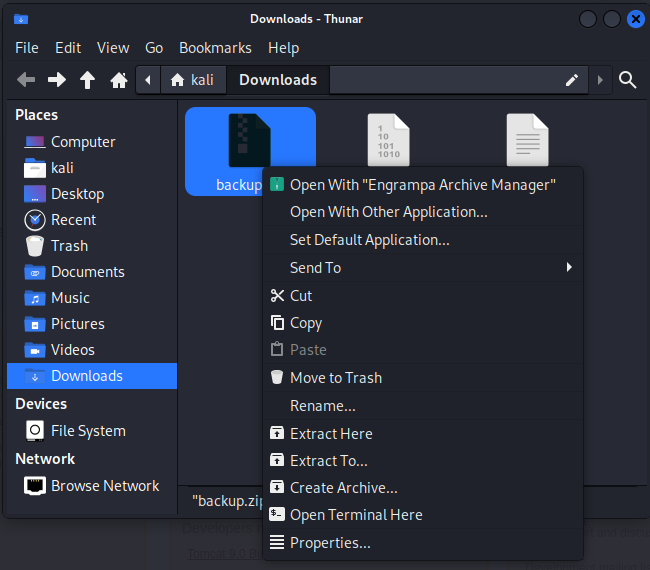Choose Open With Engrampa Archive Manager
650x570 pixels.
423,185
